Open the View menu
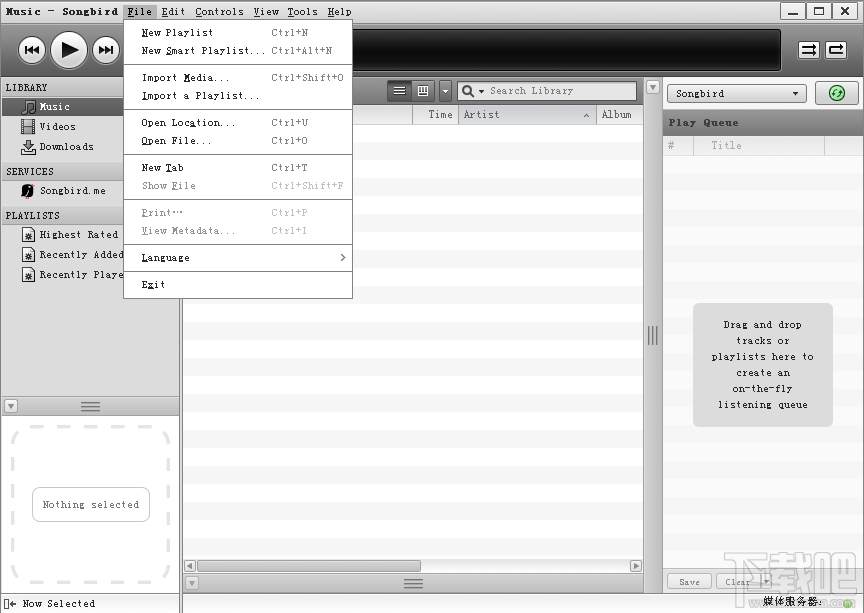This screenshot has height=613, width=864. click(266, 12)
